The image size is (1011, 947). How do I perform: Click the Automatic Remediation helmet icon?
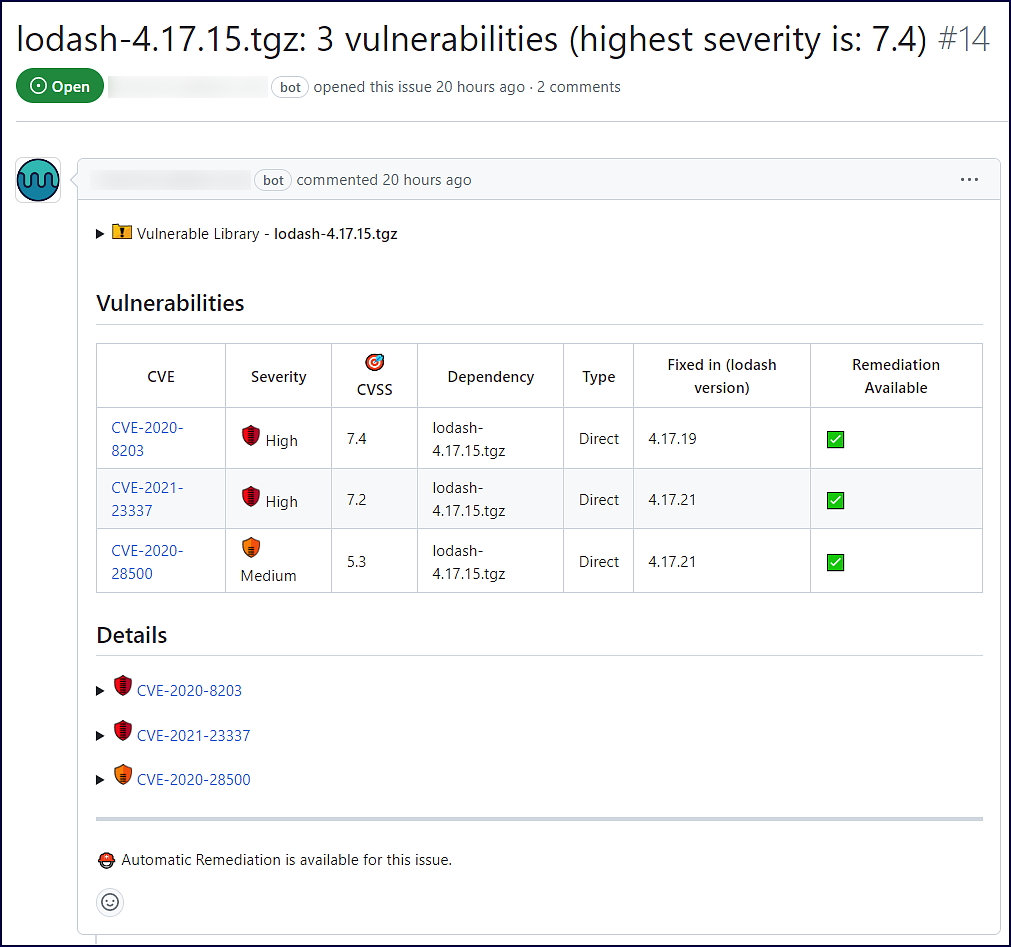pyautogui.click(x=107, y=860)
